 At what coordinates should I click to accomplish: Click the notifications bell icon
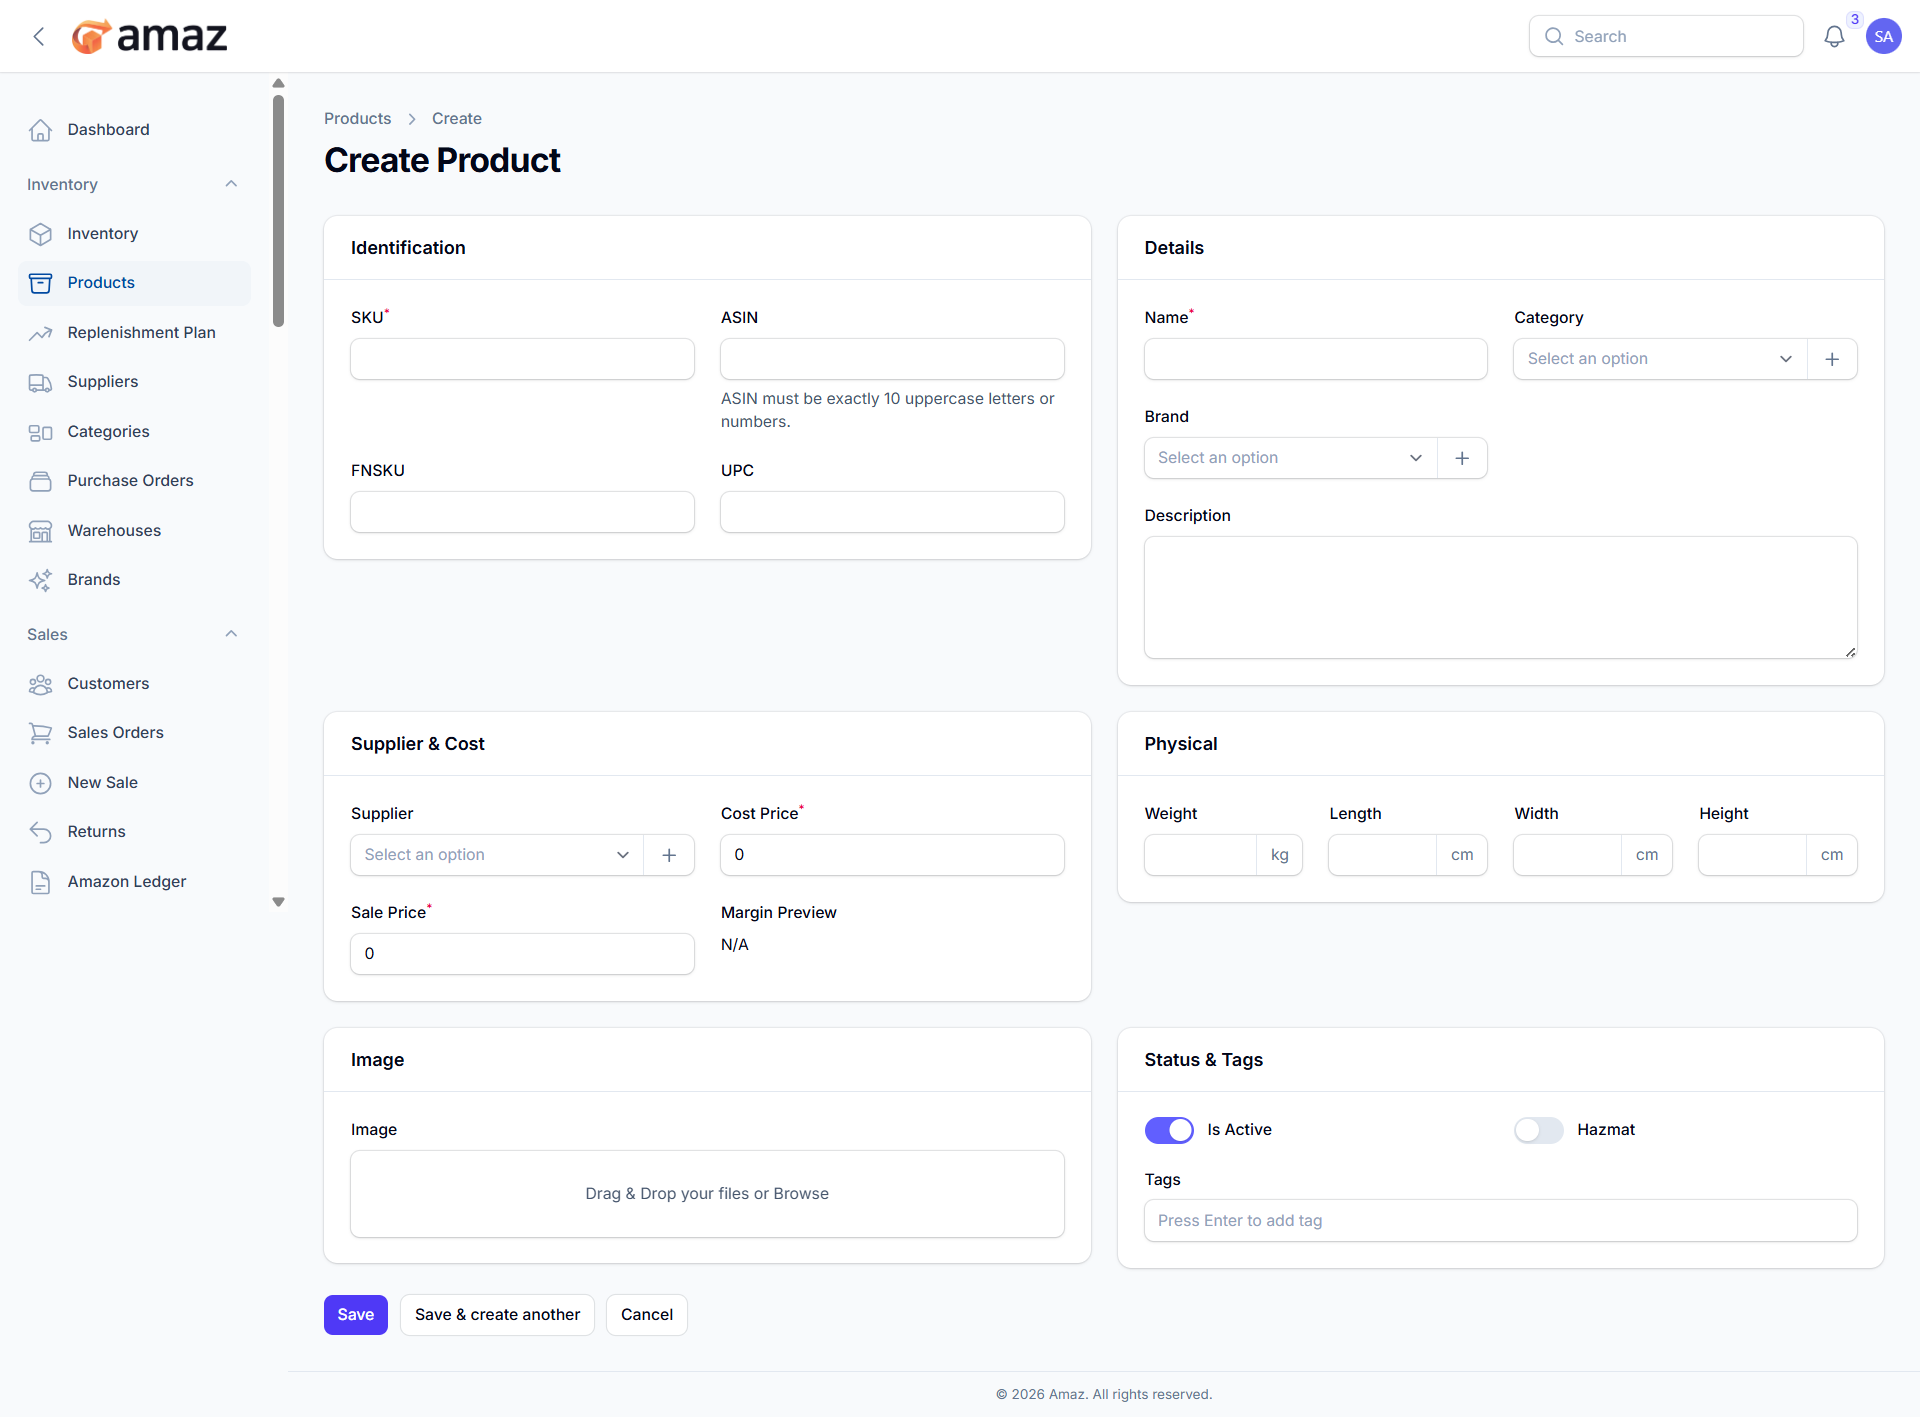point(1834,37)
